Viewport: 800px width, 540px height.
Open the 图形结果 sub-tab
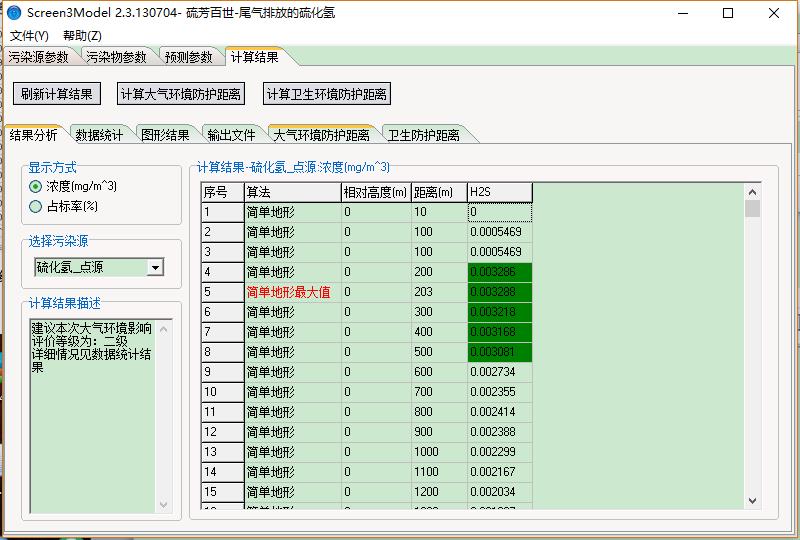click(165, 135)
